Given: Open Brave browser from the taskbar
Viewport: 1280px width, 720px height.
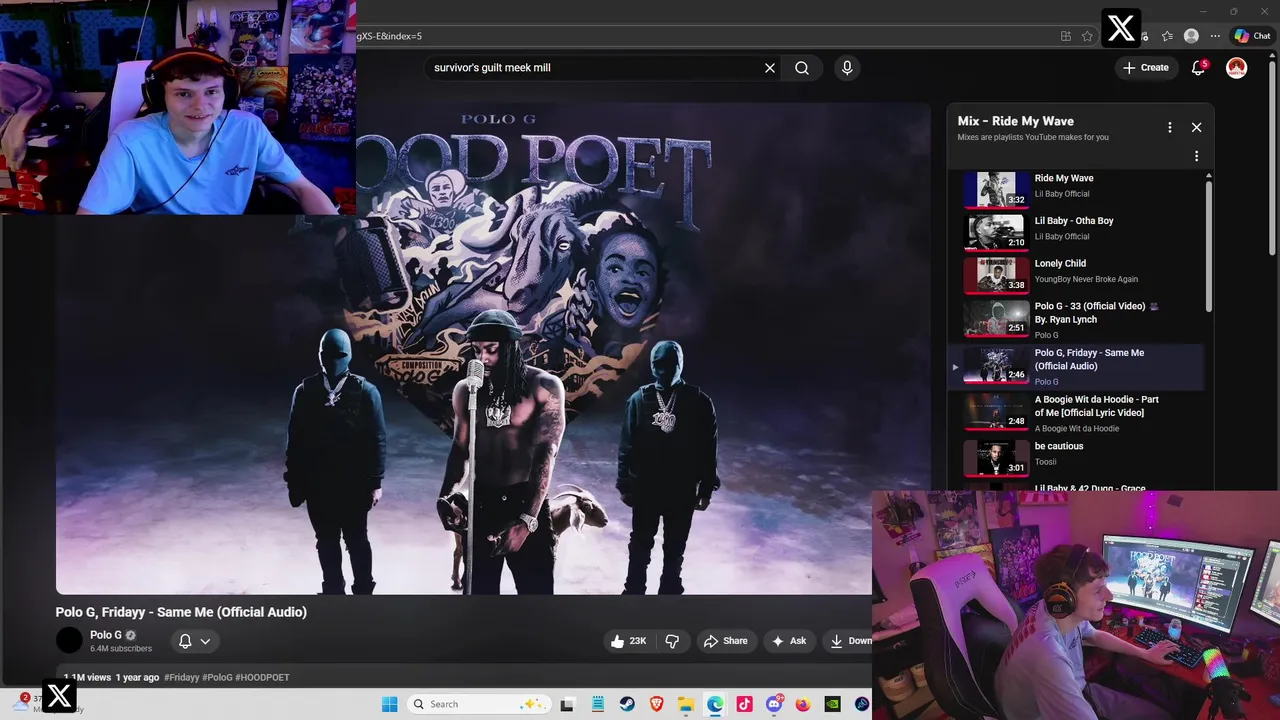Looking at the screenshot, I should [x=656, y=704].
